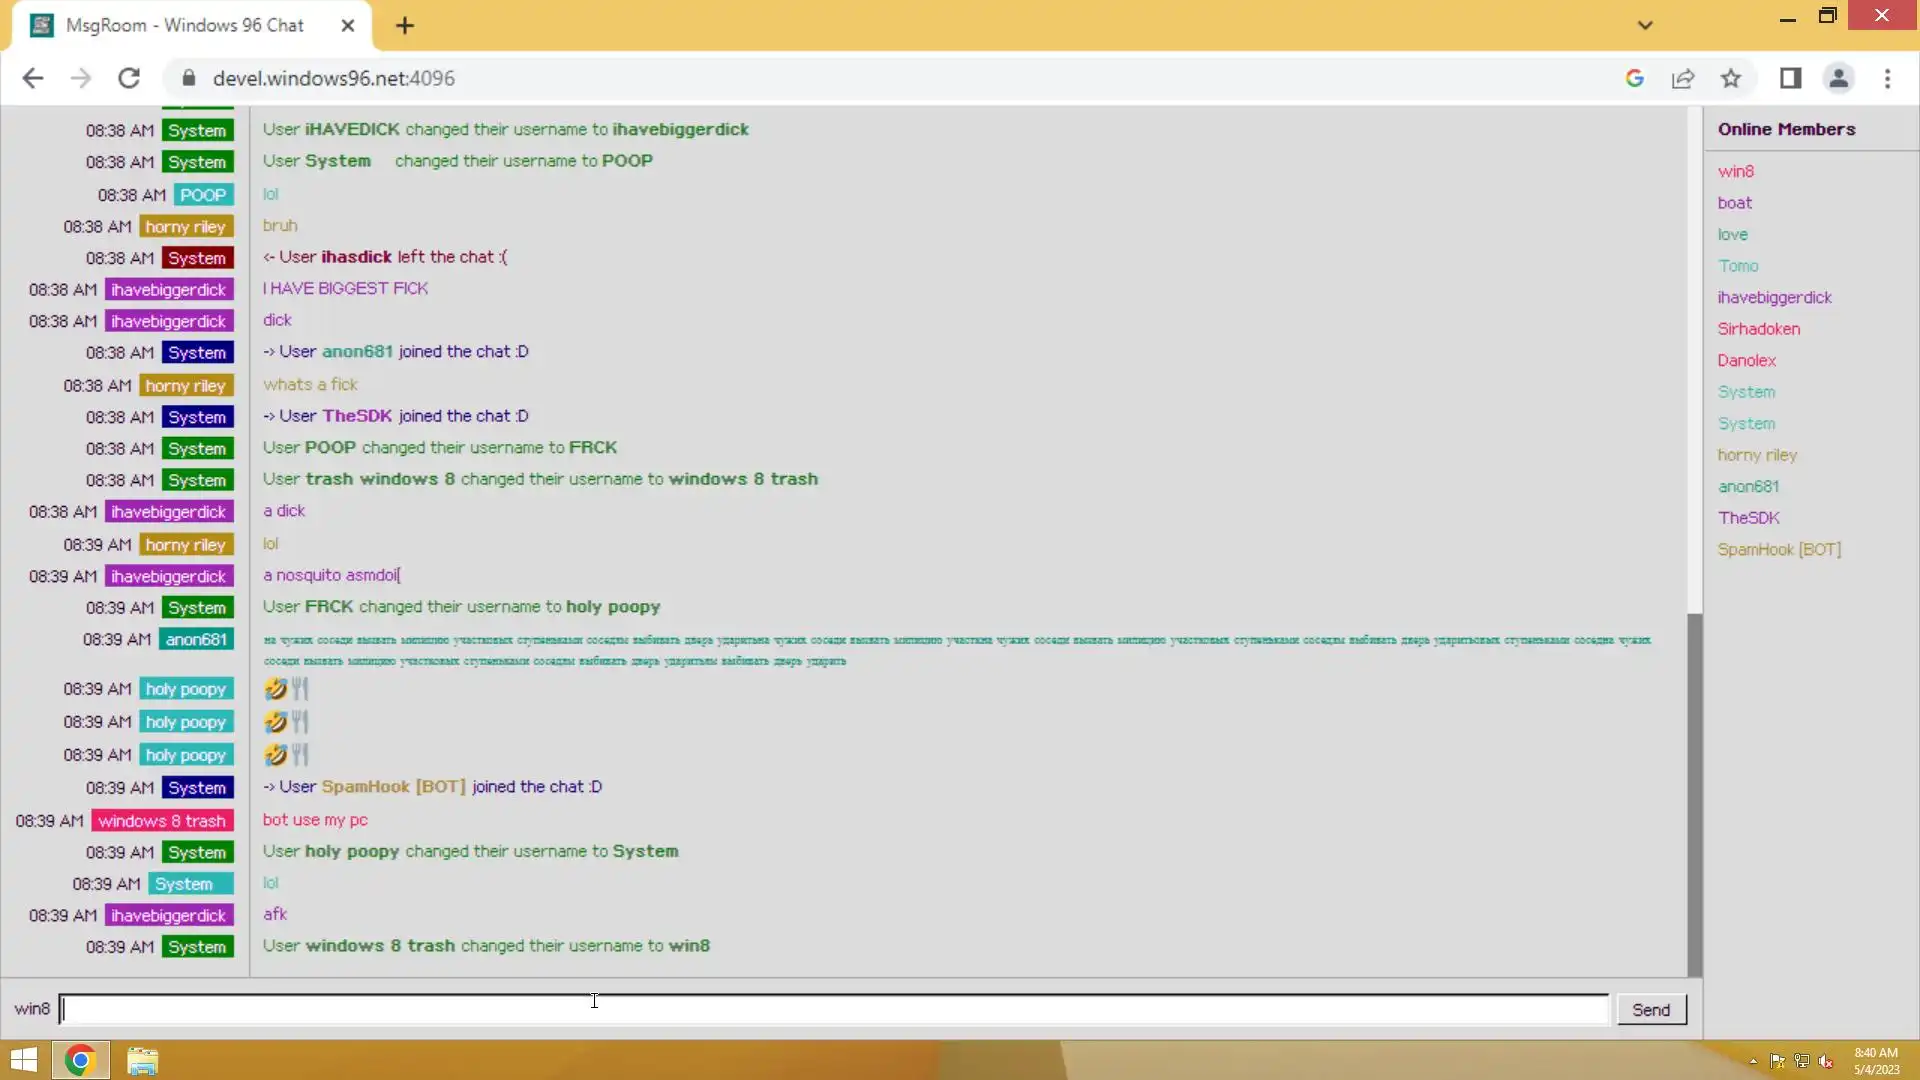Image resolution: width=1920 pixels, height=1080 pixels.
Task: Click the Google icon in address bar
Action: [1635, 78]
